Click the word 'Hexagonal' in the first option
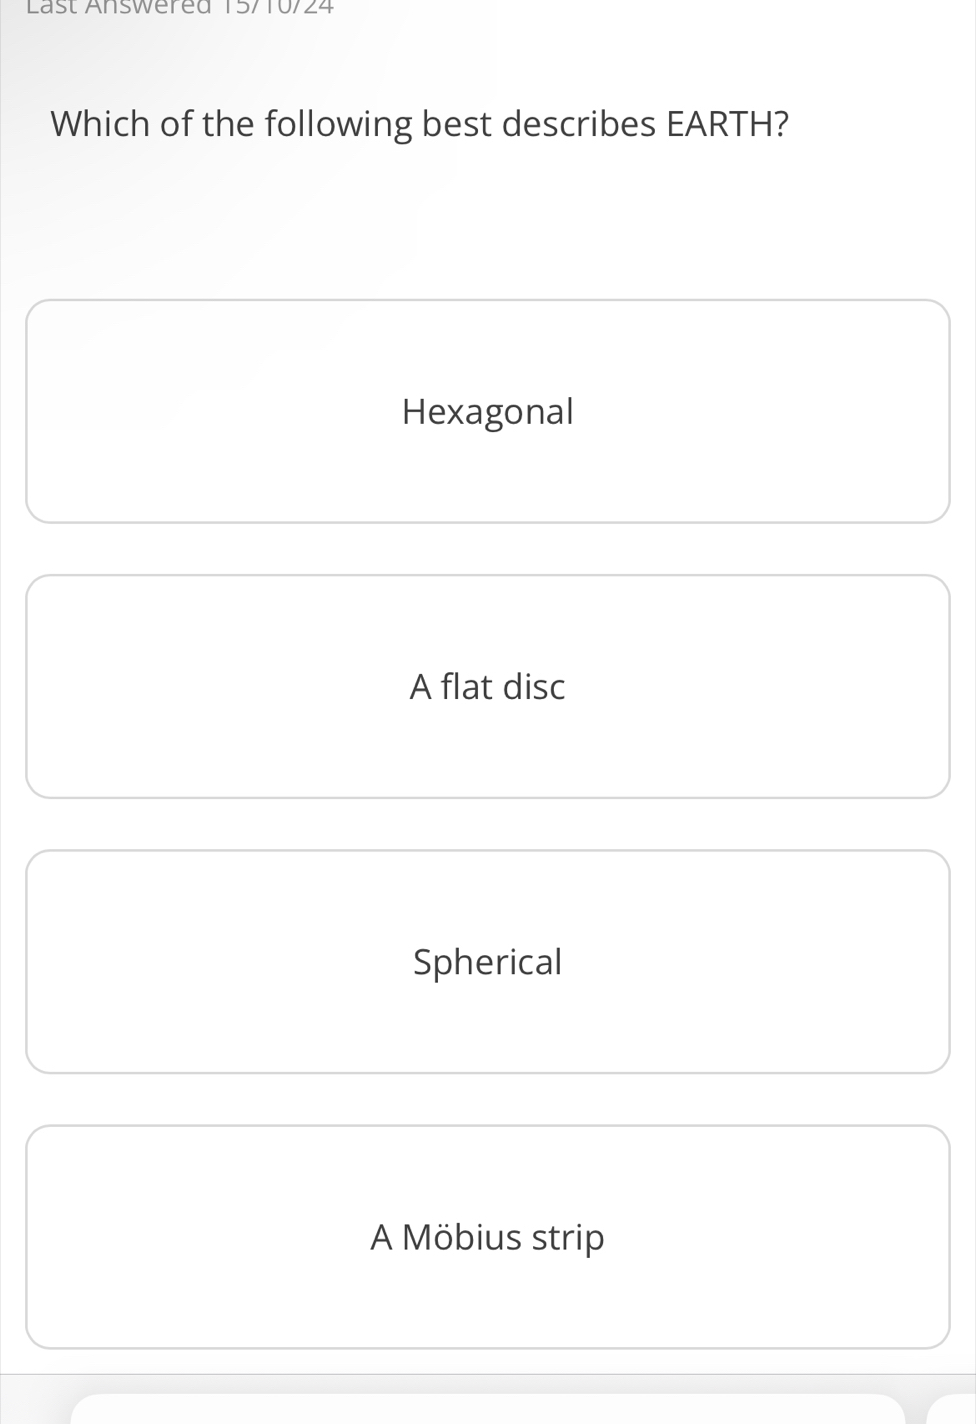Viewport: 976px width, 1424px height. tap(487, 411)
